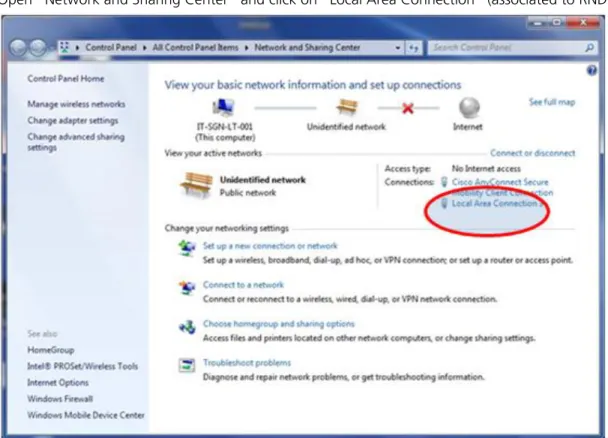Open Internet Options under See also
The image size is (608, 438).
(x=58, y=383)
